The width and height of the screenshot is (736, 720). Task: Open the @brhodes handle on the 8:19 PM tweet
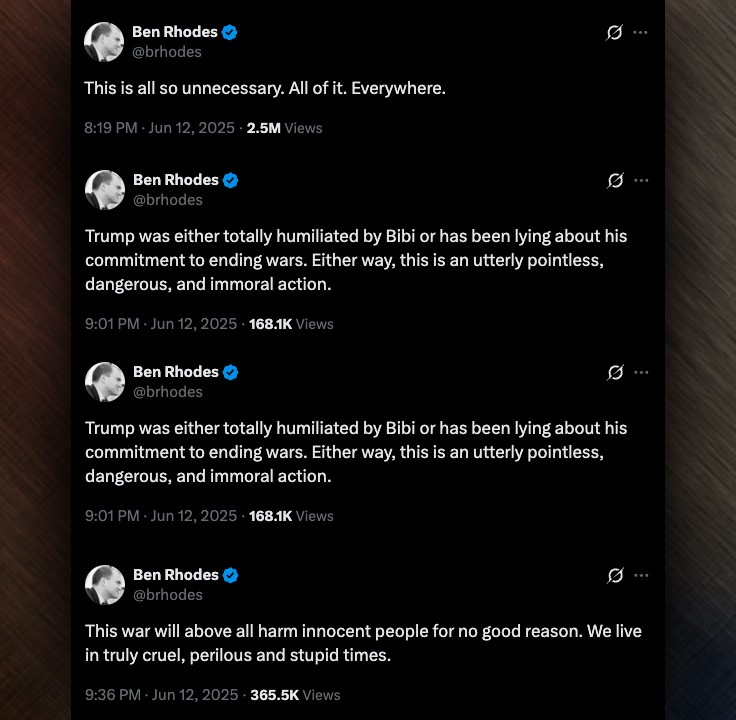point(167,52)
